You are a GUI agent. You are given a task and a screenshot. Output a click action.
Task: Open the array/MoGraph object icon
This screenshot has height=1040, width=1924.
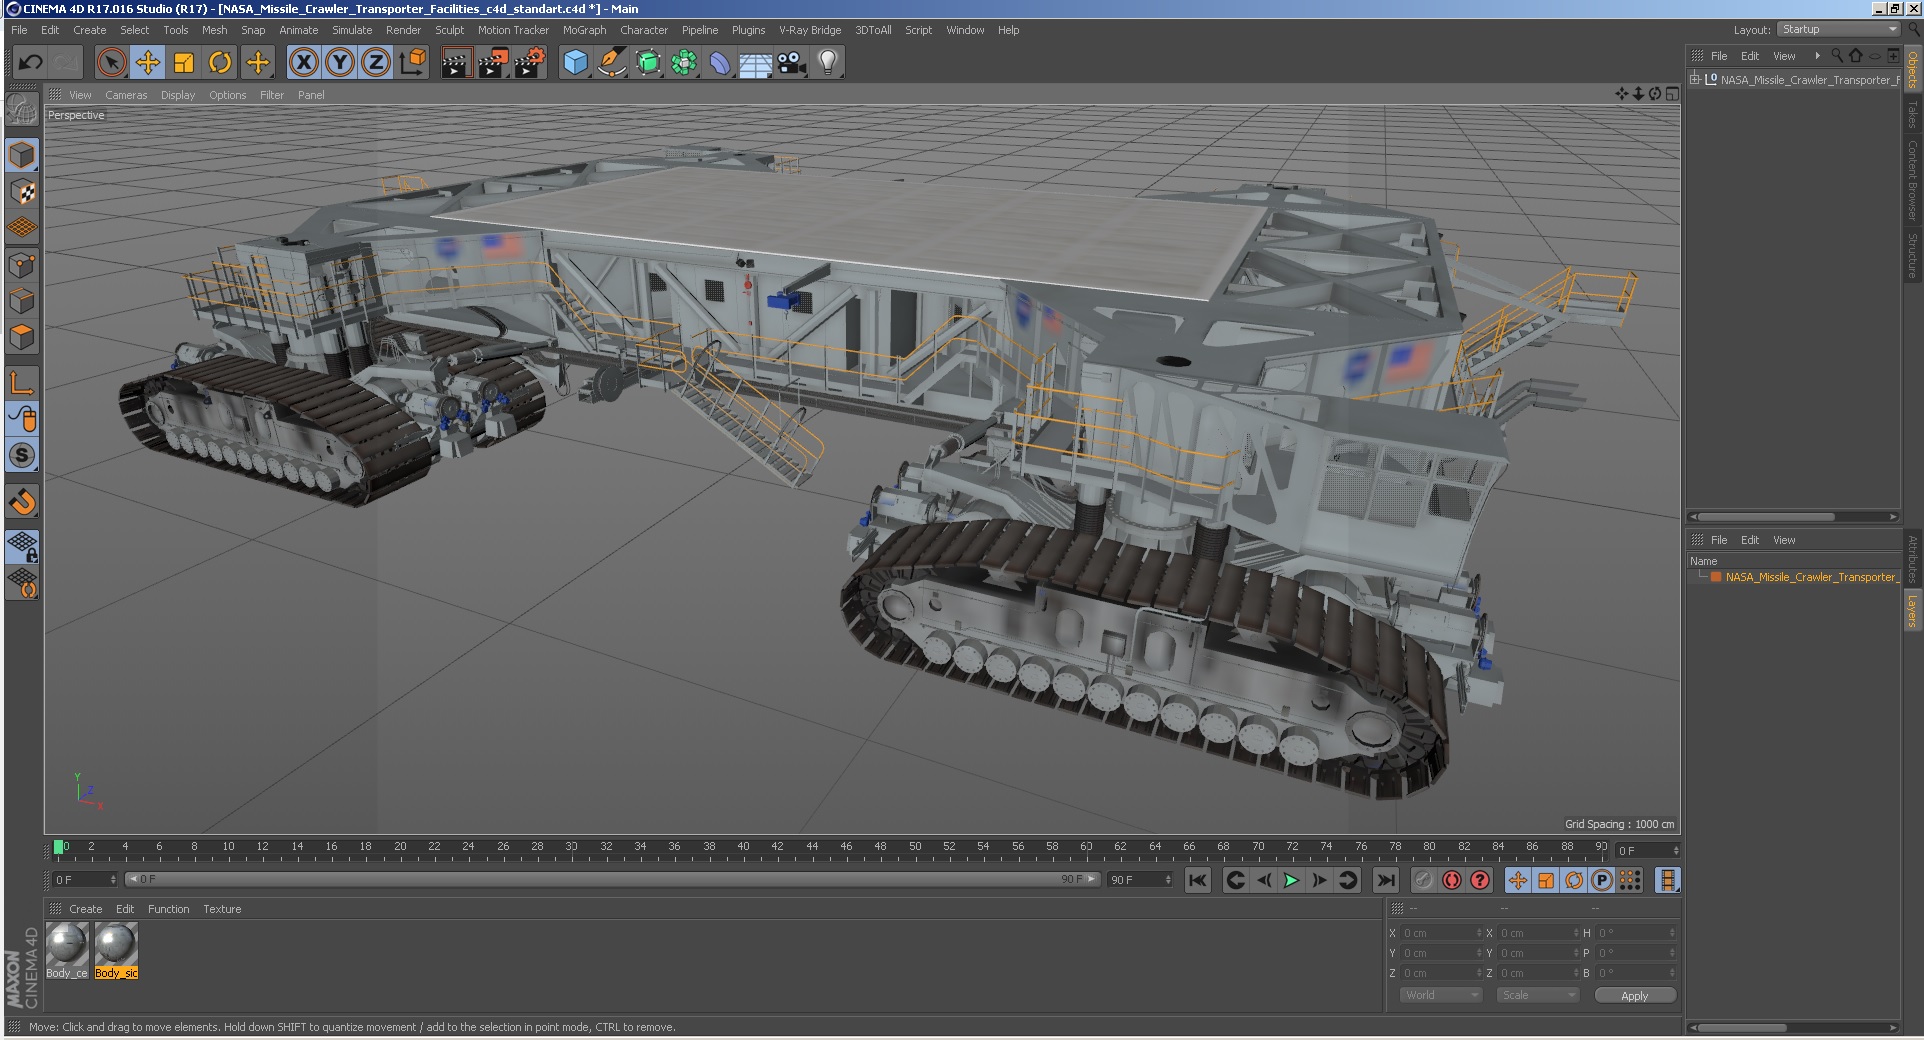684,63
